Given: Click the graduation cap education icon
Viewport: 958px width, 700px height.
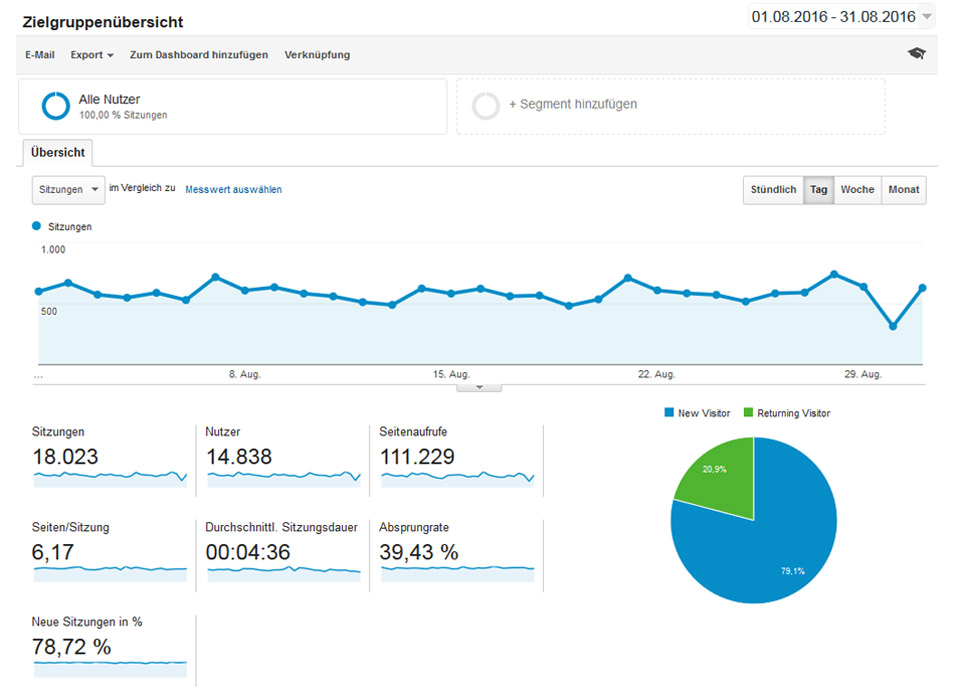Looking at the screenshot, I should click(x=916, y=54).
